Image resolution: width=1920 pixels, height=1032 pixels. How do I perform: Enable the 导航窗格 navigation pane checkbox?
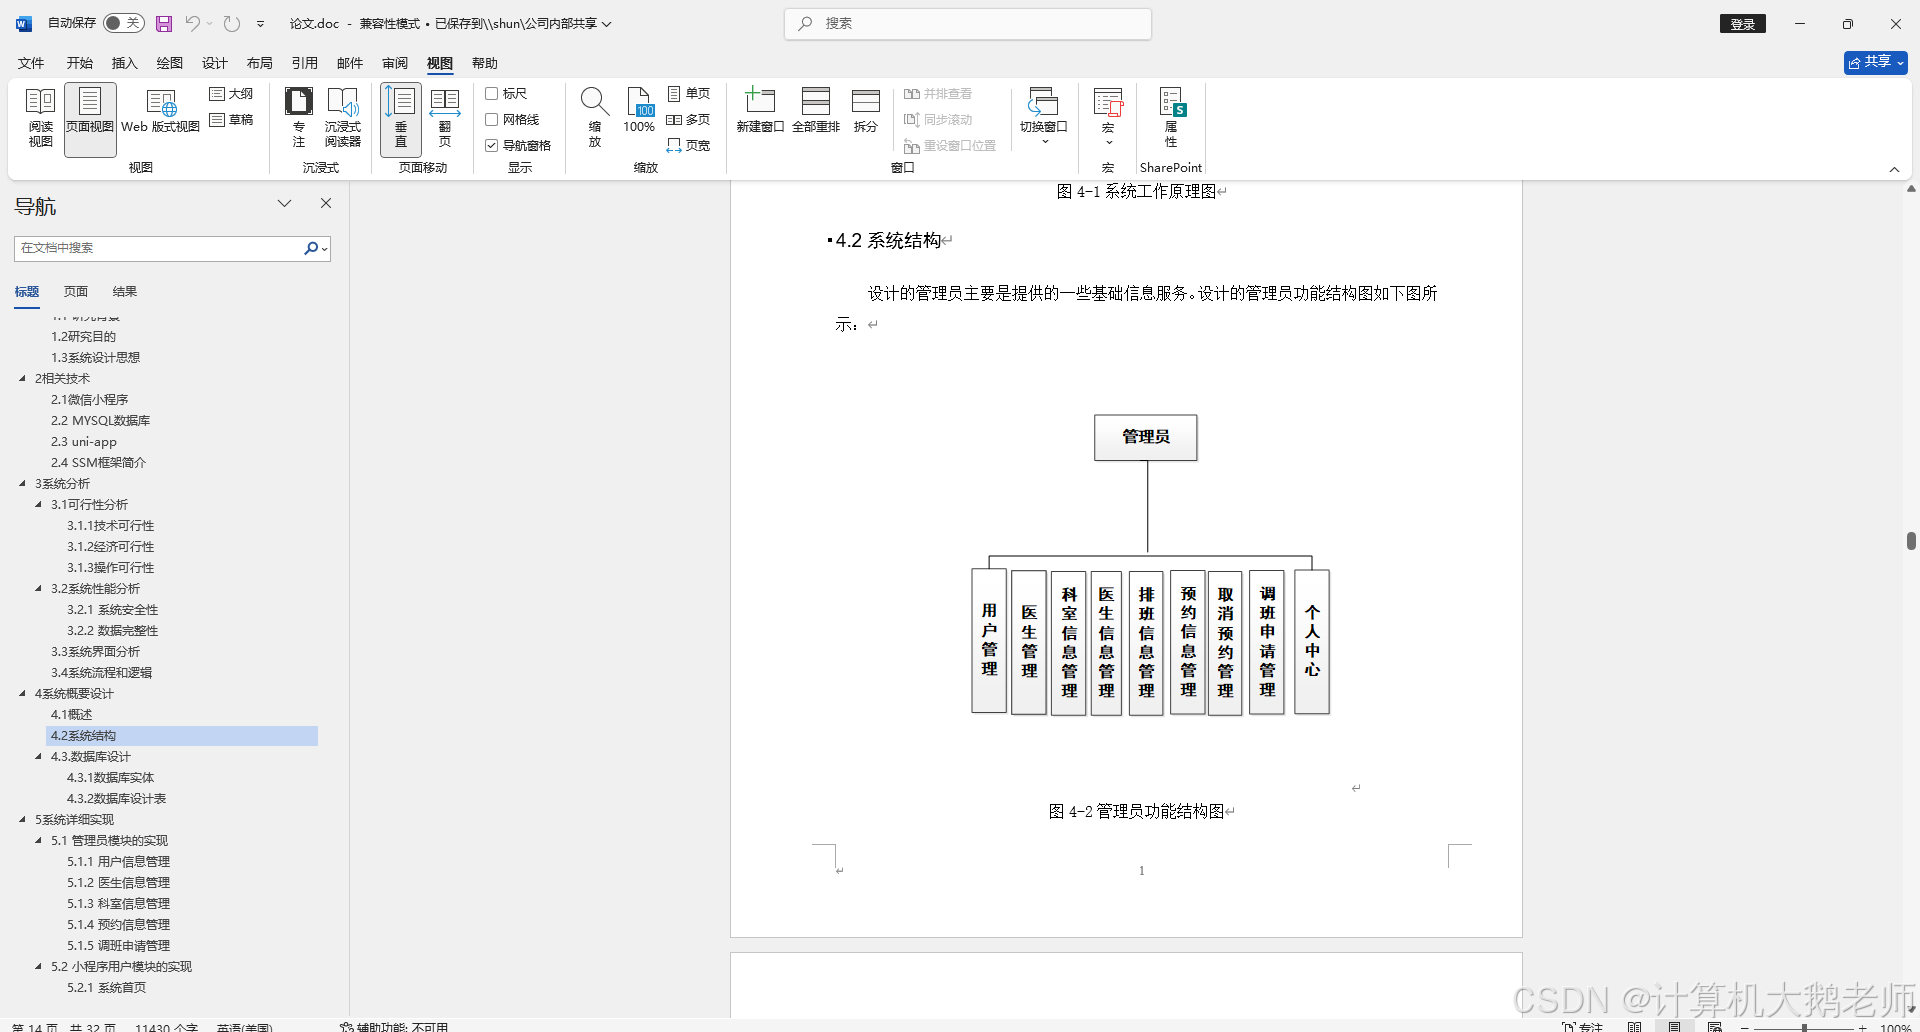492,144
